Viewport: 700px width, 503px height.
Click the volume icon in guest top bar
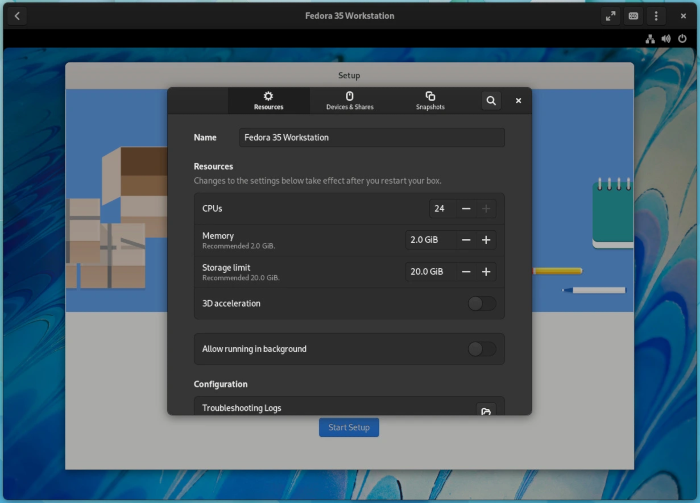point(666,39)
